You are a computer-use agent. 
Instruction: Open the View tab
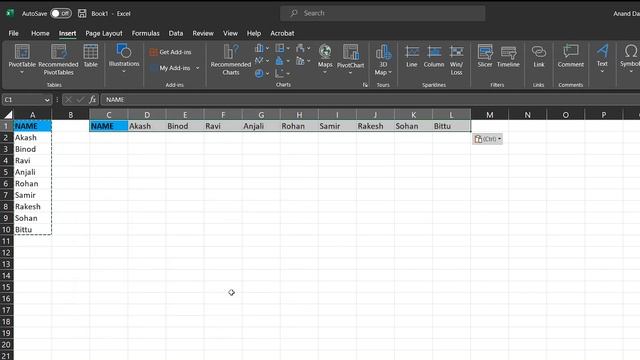230,33
